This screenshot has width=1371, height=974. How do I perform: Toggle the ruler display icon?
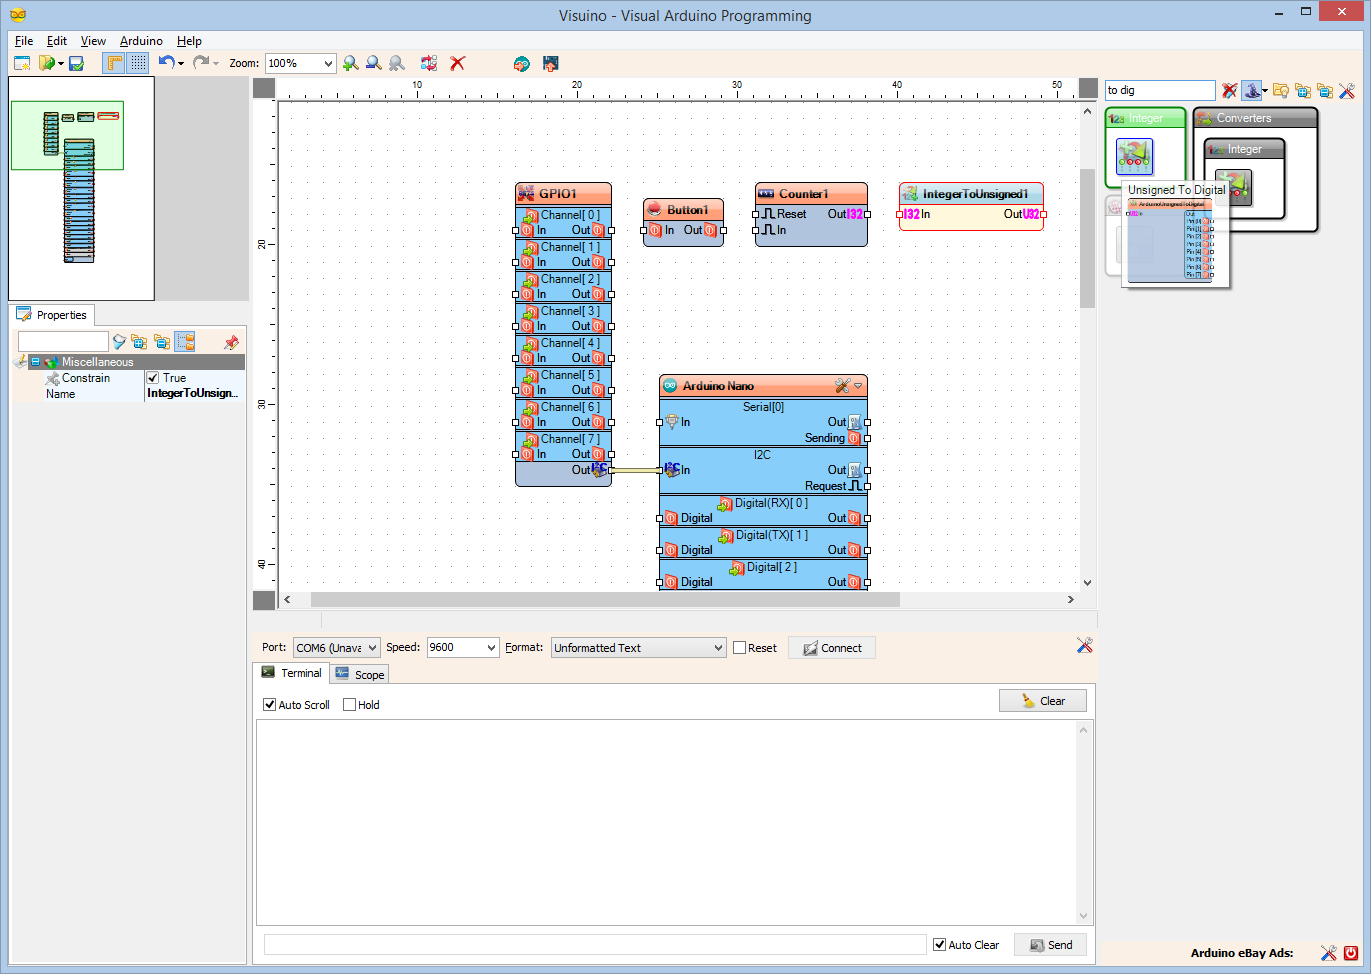tap(113, 62)
